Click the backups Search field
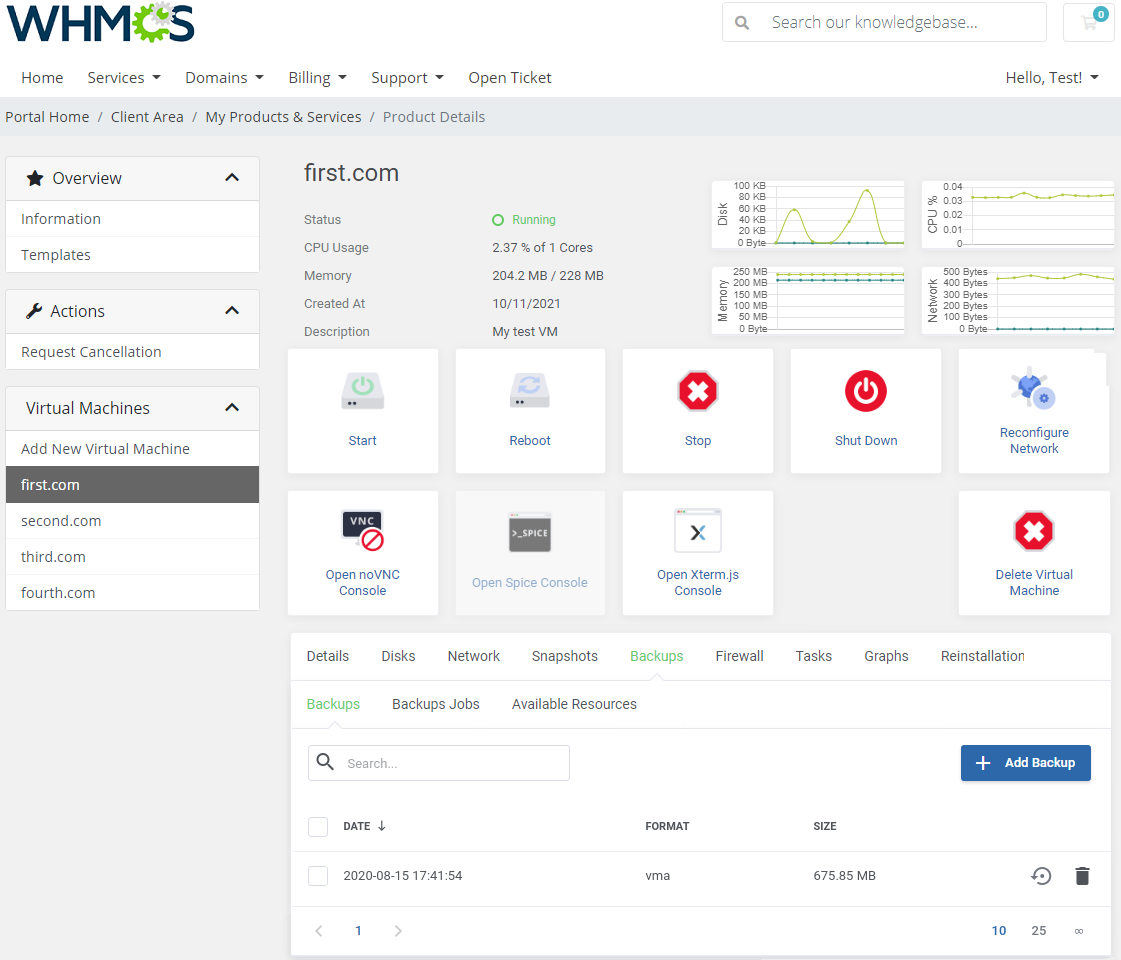This screenshot has width=1121, height=960. point(439,763)
